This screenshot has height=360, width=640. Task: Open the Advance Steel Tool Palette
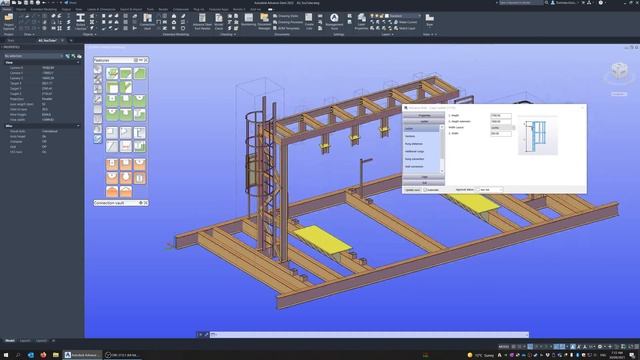(x=202, y=22)
